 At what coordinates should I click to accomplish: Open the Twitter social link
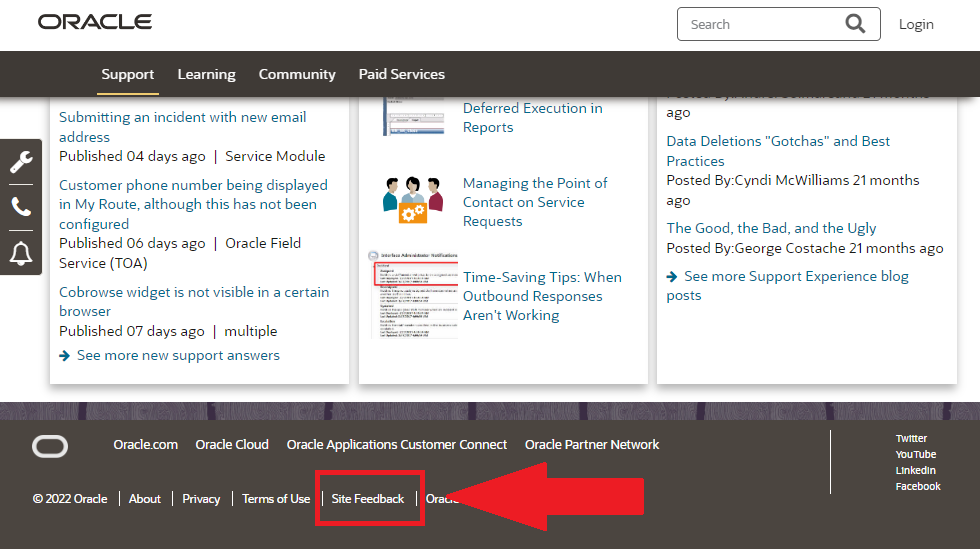point(911,438)
